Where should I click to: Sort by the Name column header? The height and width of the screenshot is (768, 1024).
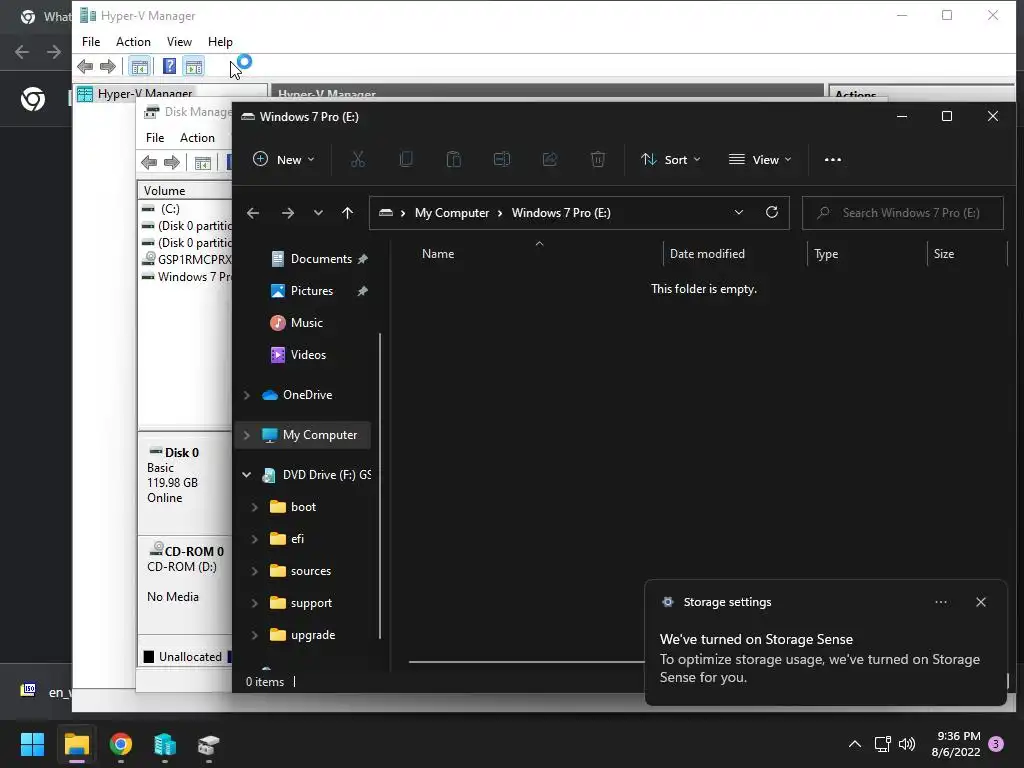tap(438, 254)
